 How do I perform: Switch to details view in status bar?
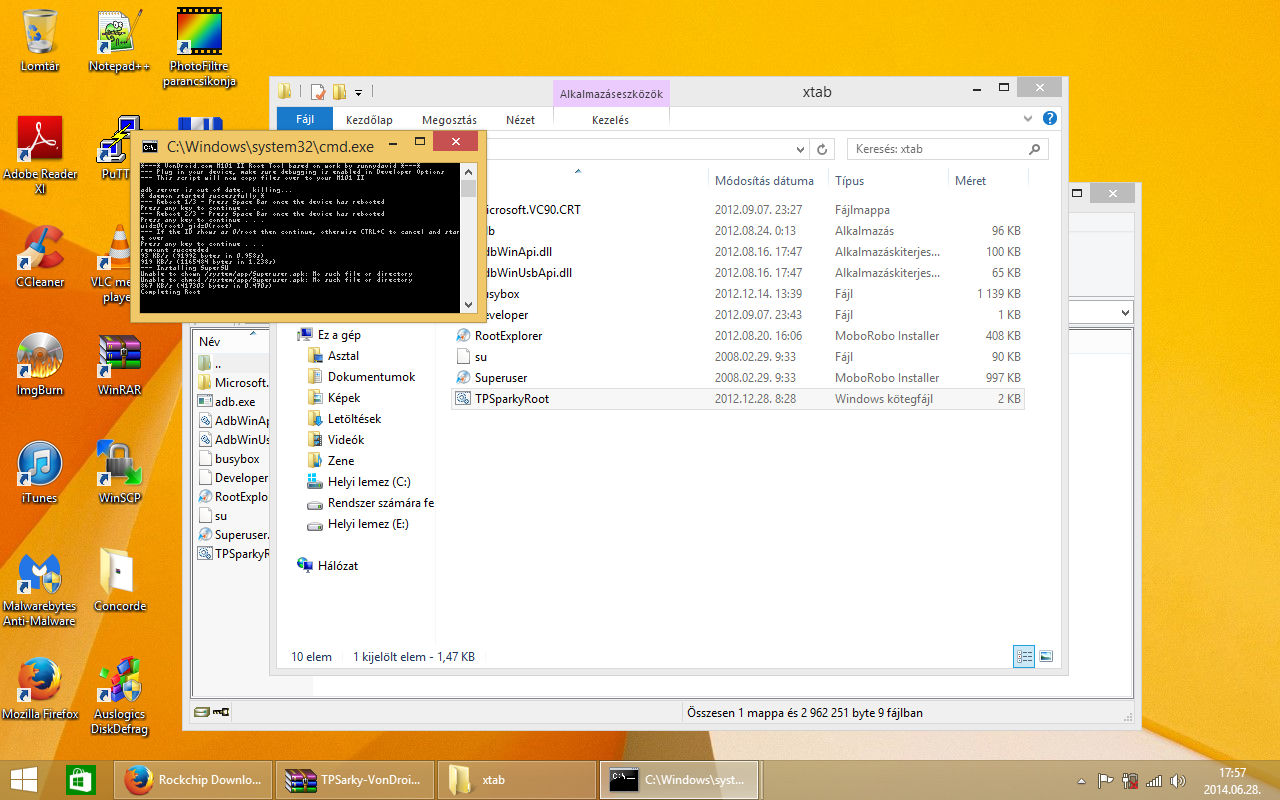(x=1024, y=656)
